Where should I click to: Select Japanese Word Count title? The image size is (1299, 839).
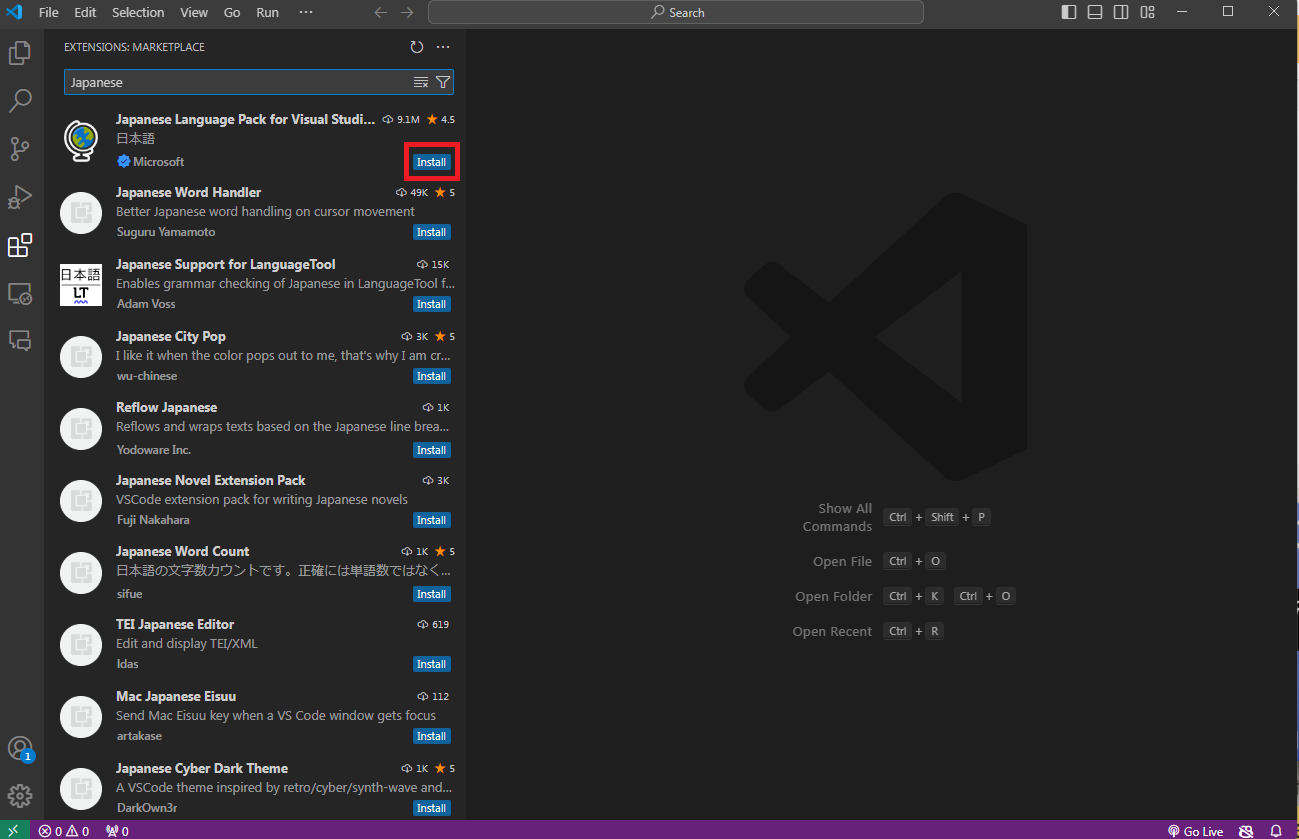(x=183, y=551)
